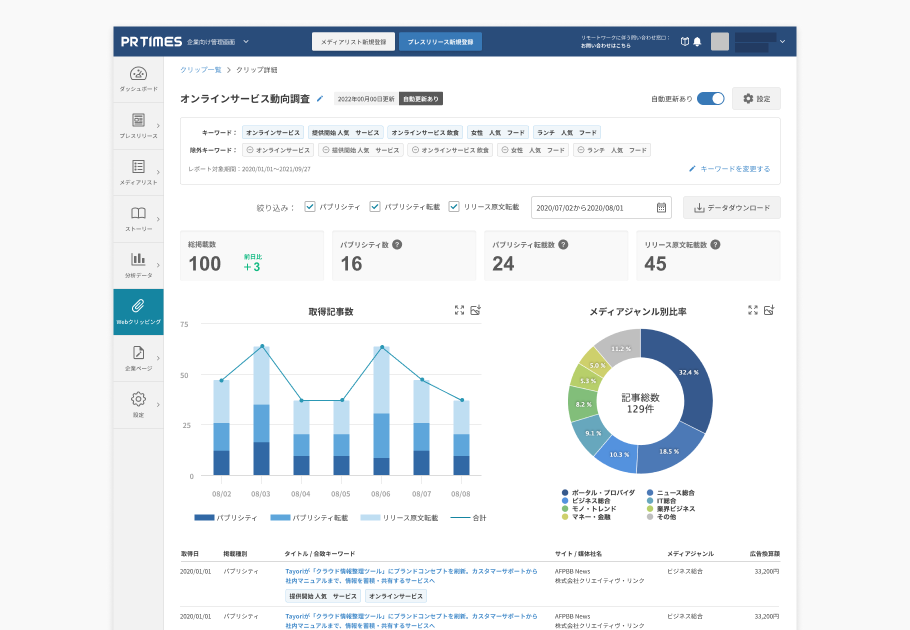The image size is (910, 630).
Task: Click pencil icon next to clip title
Action: pyautogui.click(x=320, y=99)
